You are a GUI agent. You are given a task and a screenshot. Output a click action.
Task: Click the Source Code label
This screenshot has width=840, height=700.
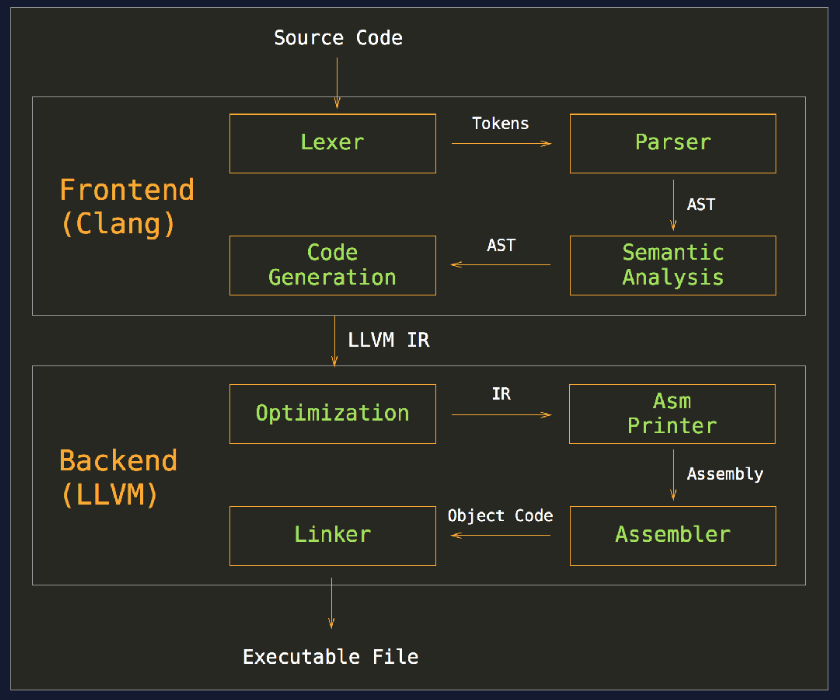[x=338, y=38]
